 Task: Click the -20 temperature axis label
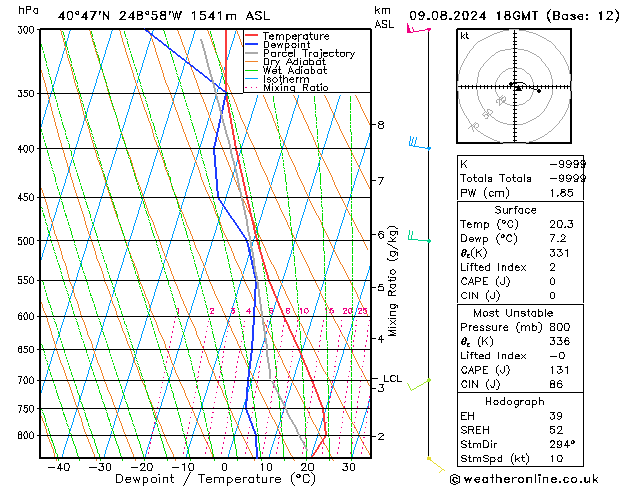tap(142, 467)
